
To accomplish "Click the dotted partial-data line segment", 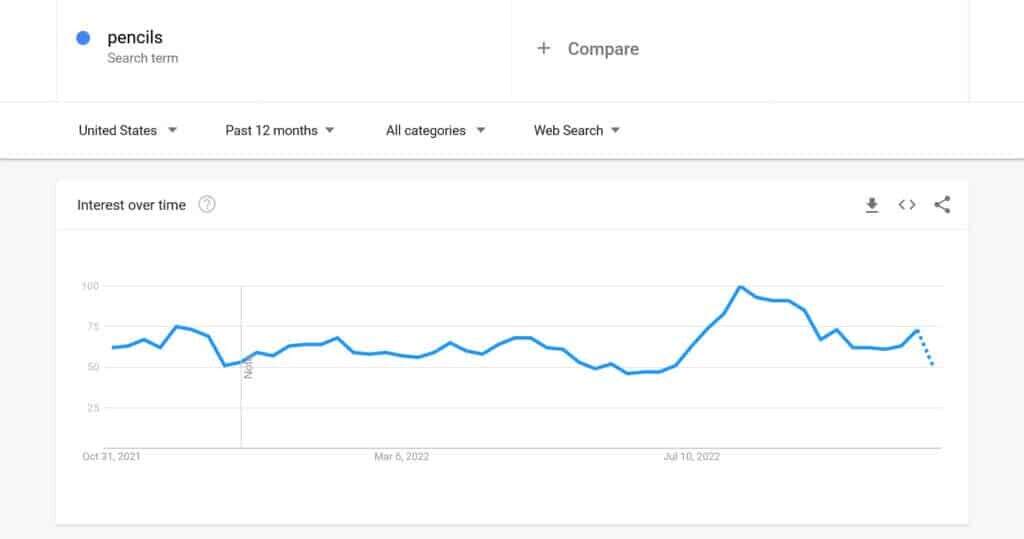I will (x=926, y=348).
